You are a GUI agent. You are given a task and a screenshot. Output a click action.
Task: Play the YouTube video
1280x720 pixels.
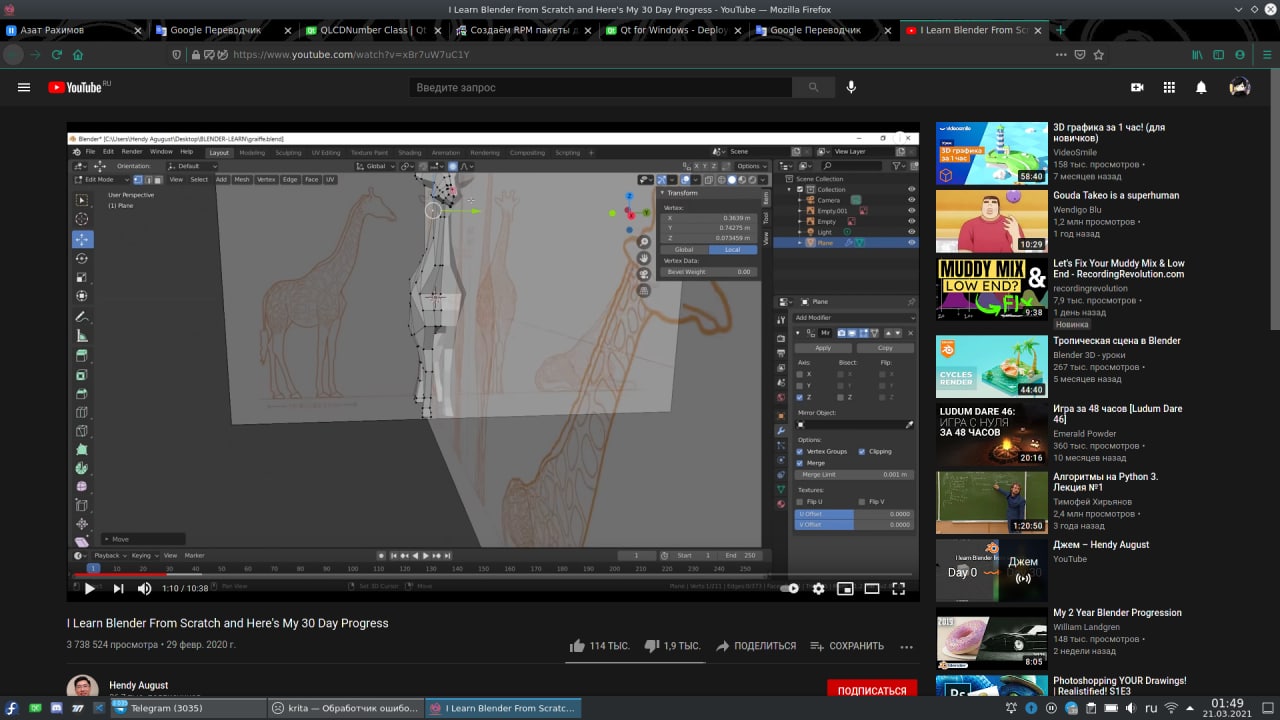pos(89,589)
